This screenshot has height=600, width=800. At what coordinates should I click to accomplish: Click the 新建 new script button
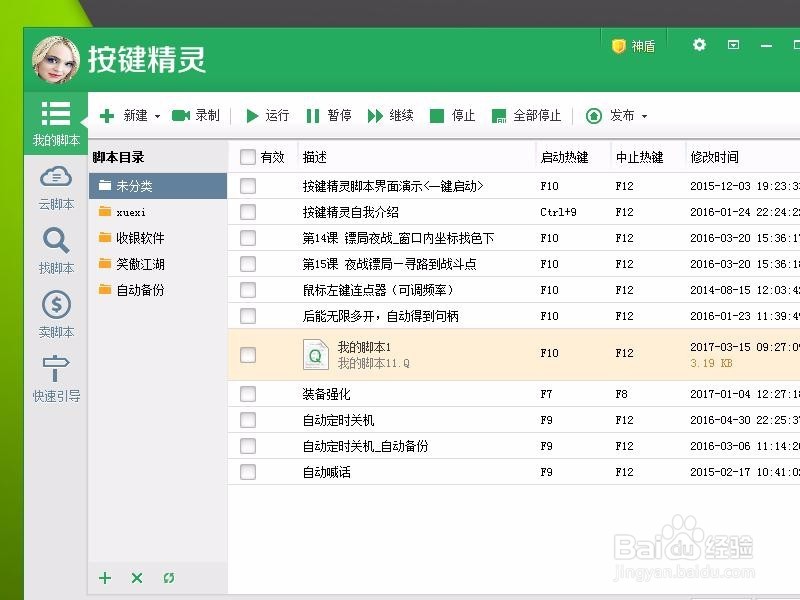123,116
